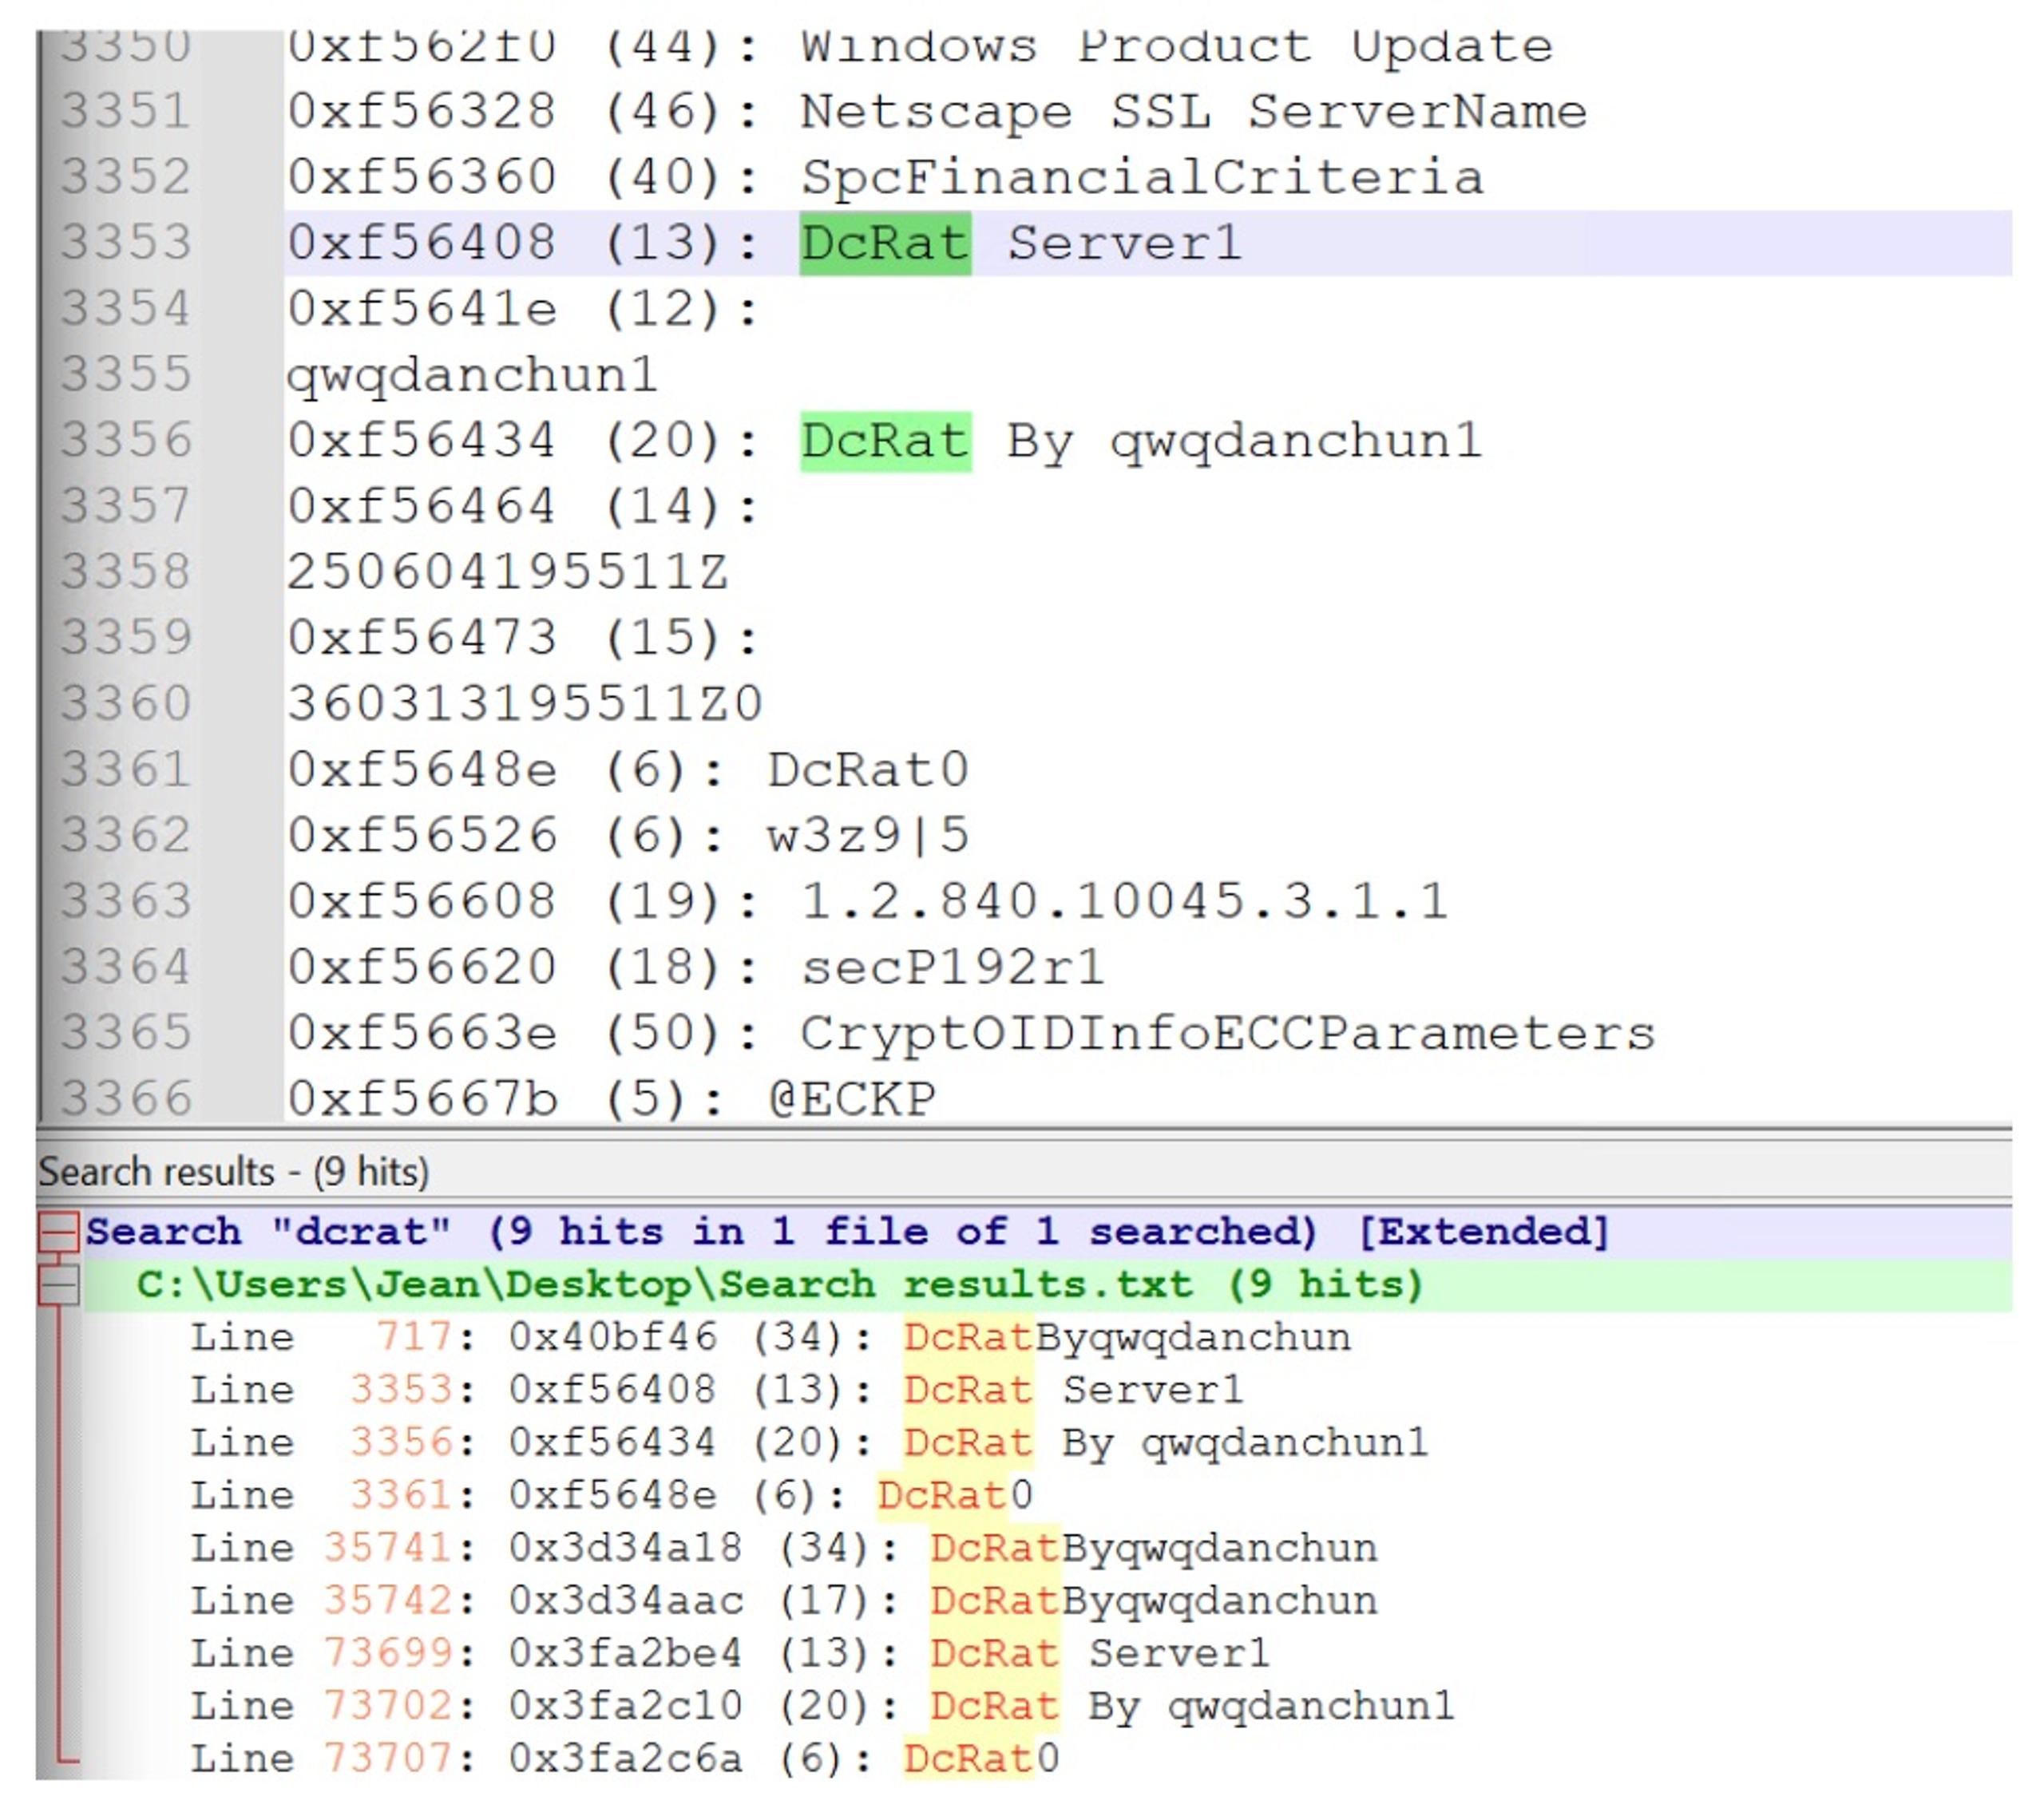Click "@ECKP" in the editor

852,1099
